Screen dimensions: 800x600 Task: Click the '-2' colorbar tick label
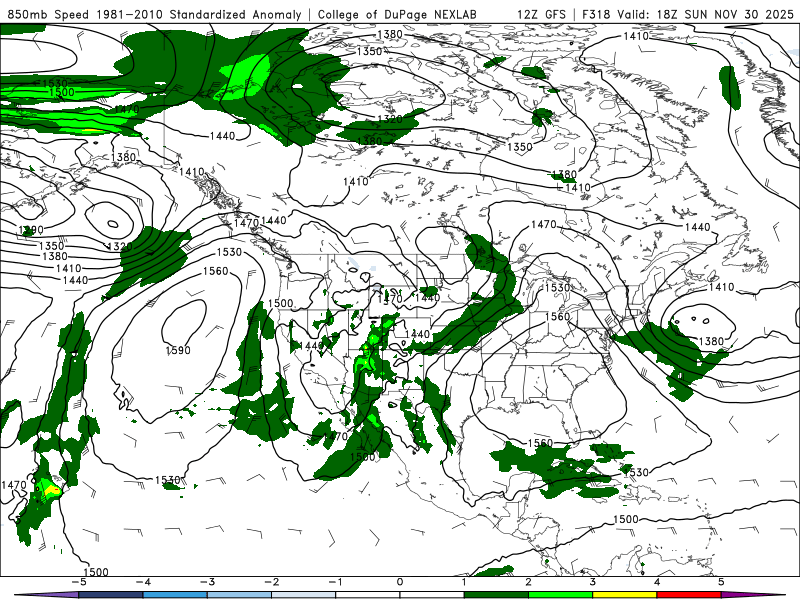(271, 582)
